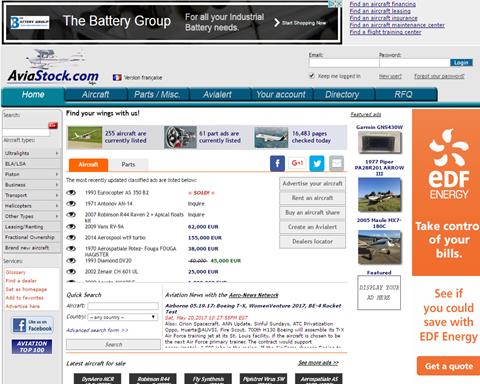The height and width of the screenshot is (384, 480).
Task: Share on Twitter with the bird icon
Action: [x=317, y=164]
